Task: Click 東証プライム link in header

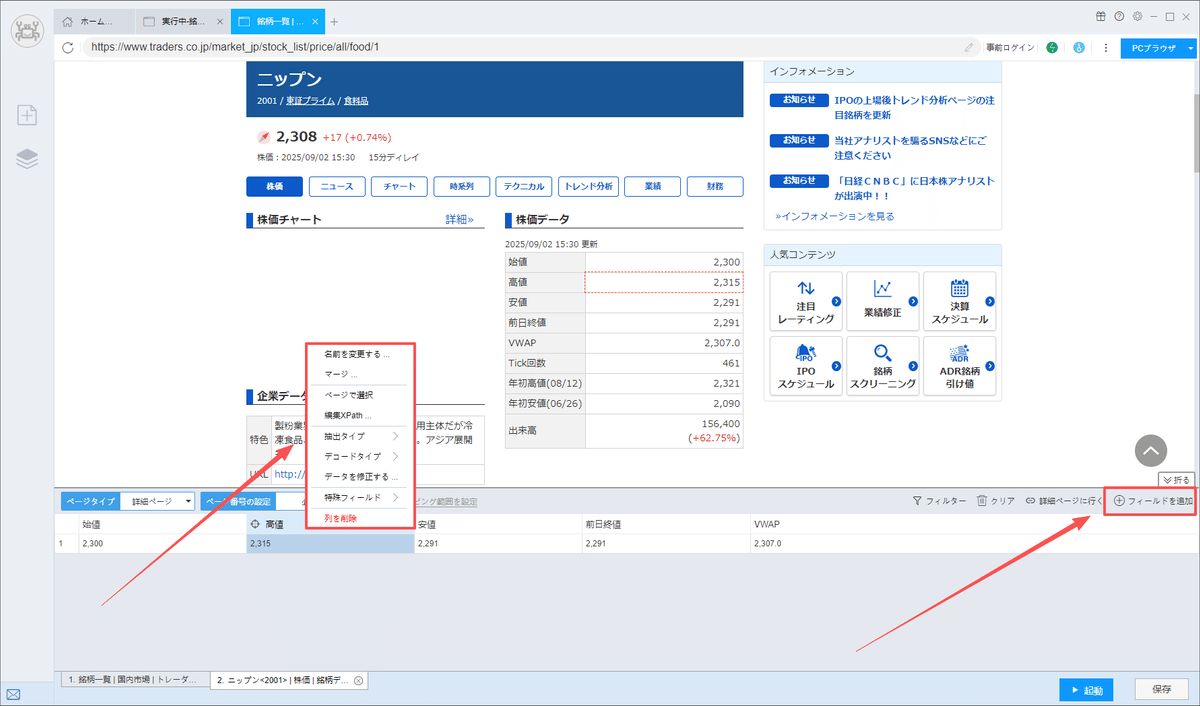Action: (310, 100)
